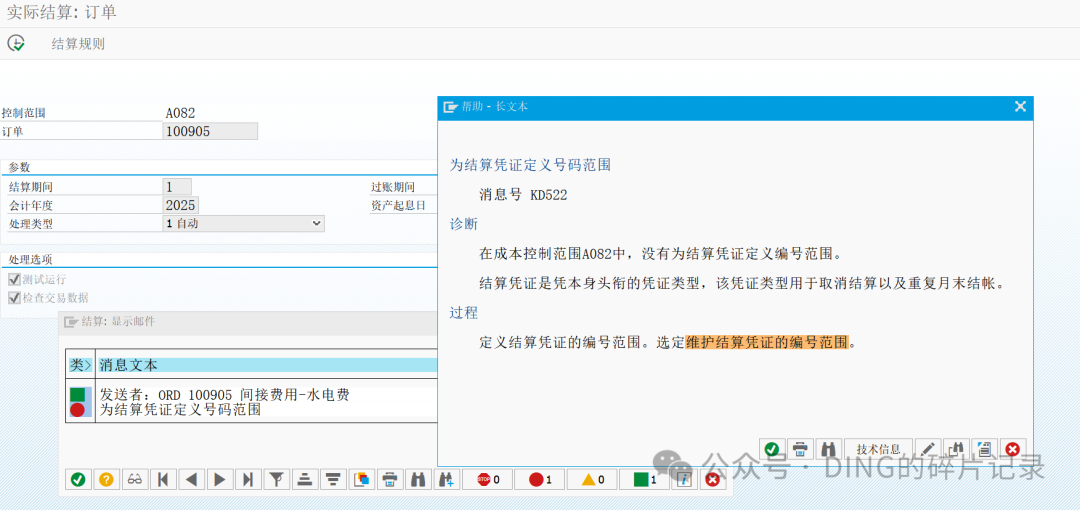
Task: Open 技术信息 technical information button
Action: pos(878,449)
